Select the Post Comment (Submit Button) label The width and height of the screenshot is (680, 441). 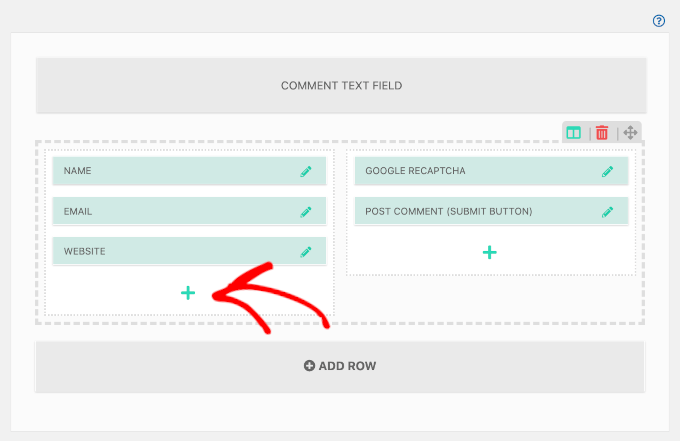coord(448,212)
